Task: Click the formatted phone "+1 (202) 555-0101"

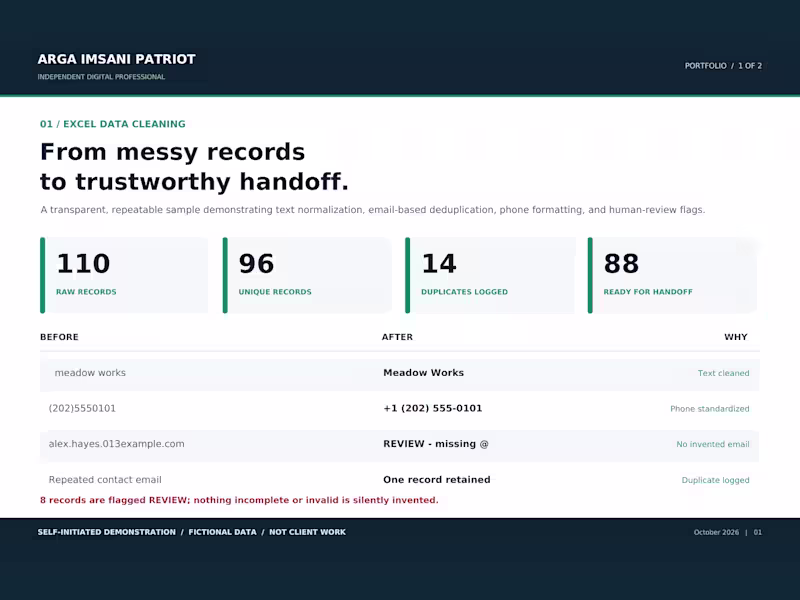Action: (433, 409)
